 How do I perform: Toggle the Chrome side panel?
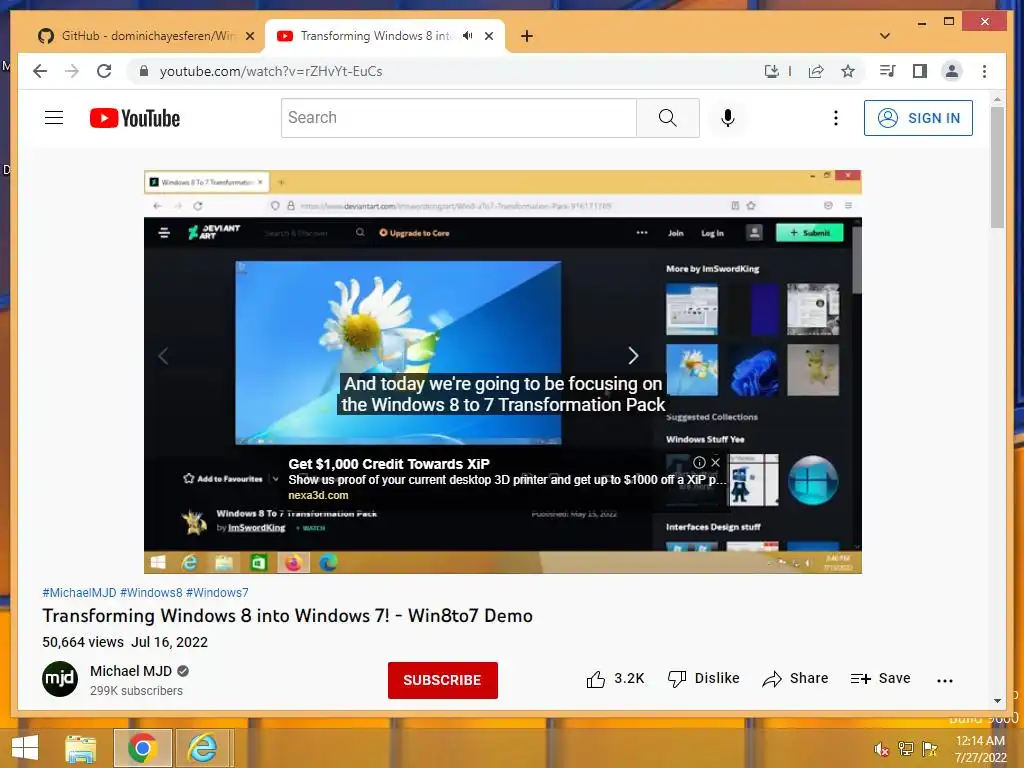(x=920, y=71)
